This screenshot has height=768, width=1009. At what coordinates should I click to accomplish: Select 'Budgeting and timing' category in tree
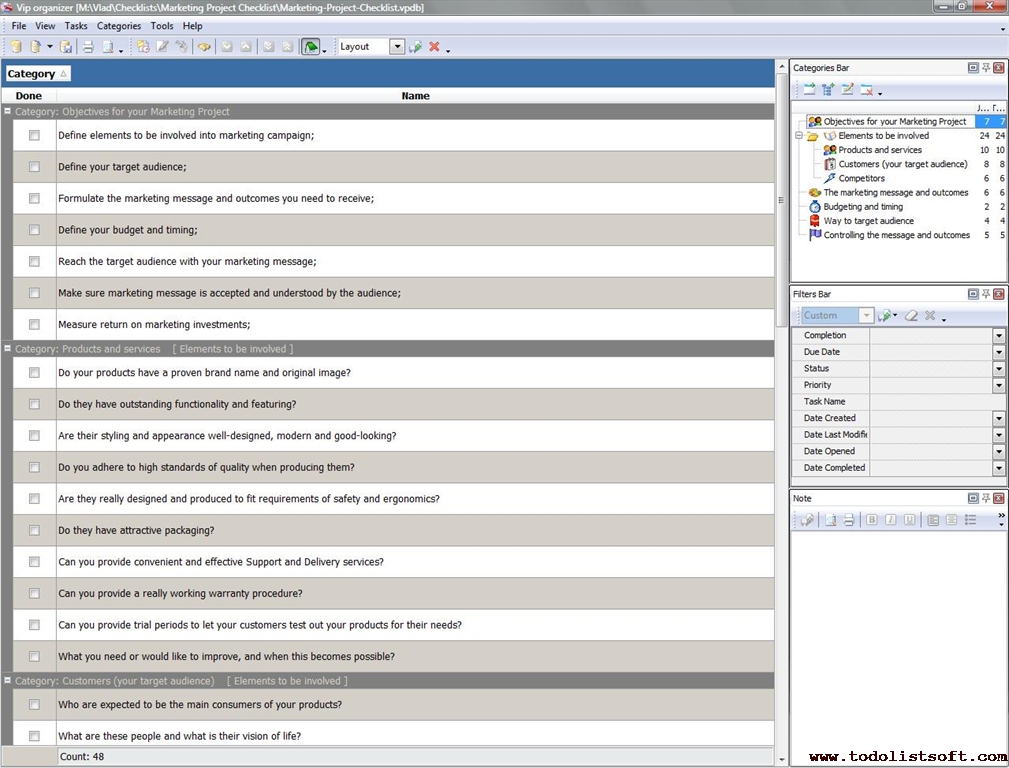pos(863,207)
